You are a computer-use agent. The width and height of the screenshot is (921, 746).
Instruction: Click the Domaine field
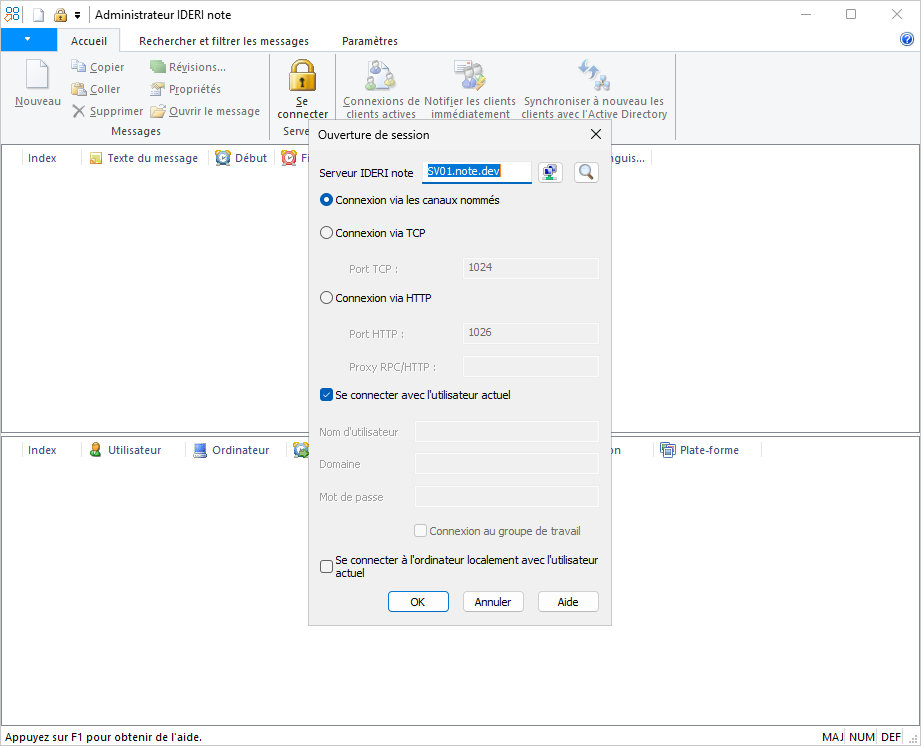point(507,463)
